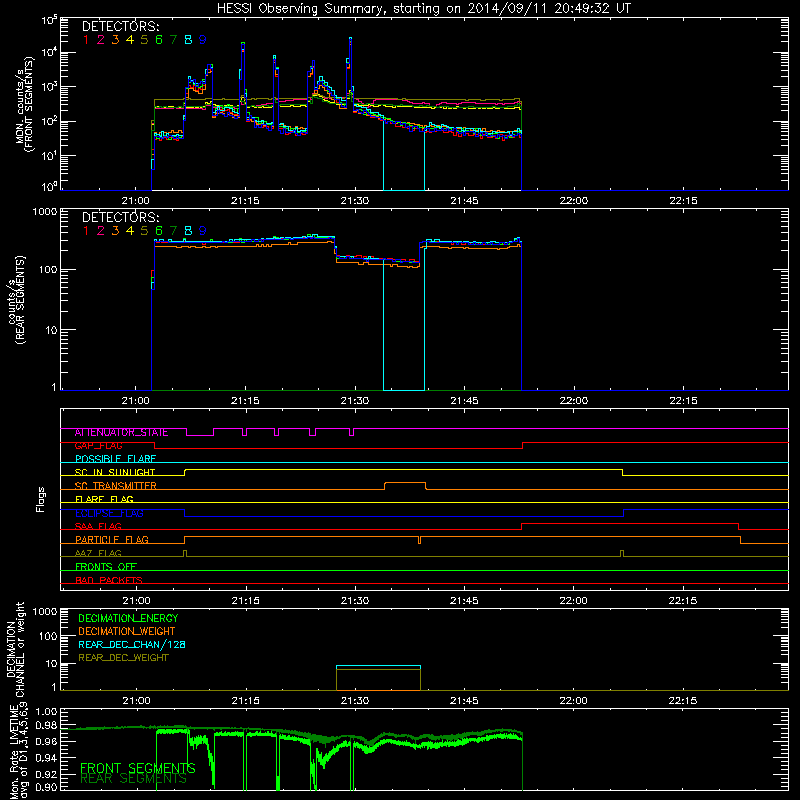
Task: Select the ECLIPSE_FLAG label
Action: 109,513
